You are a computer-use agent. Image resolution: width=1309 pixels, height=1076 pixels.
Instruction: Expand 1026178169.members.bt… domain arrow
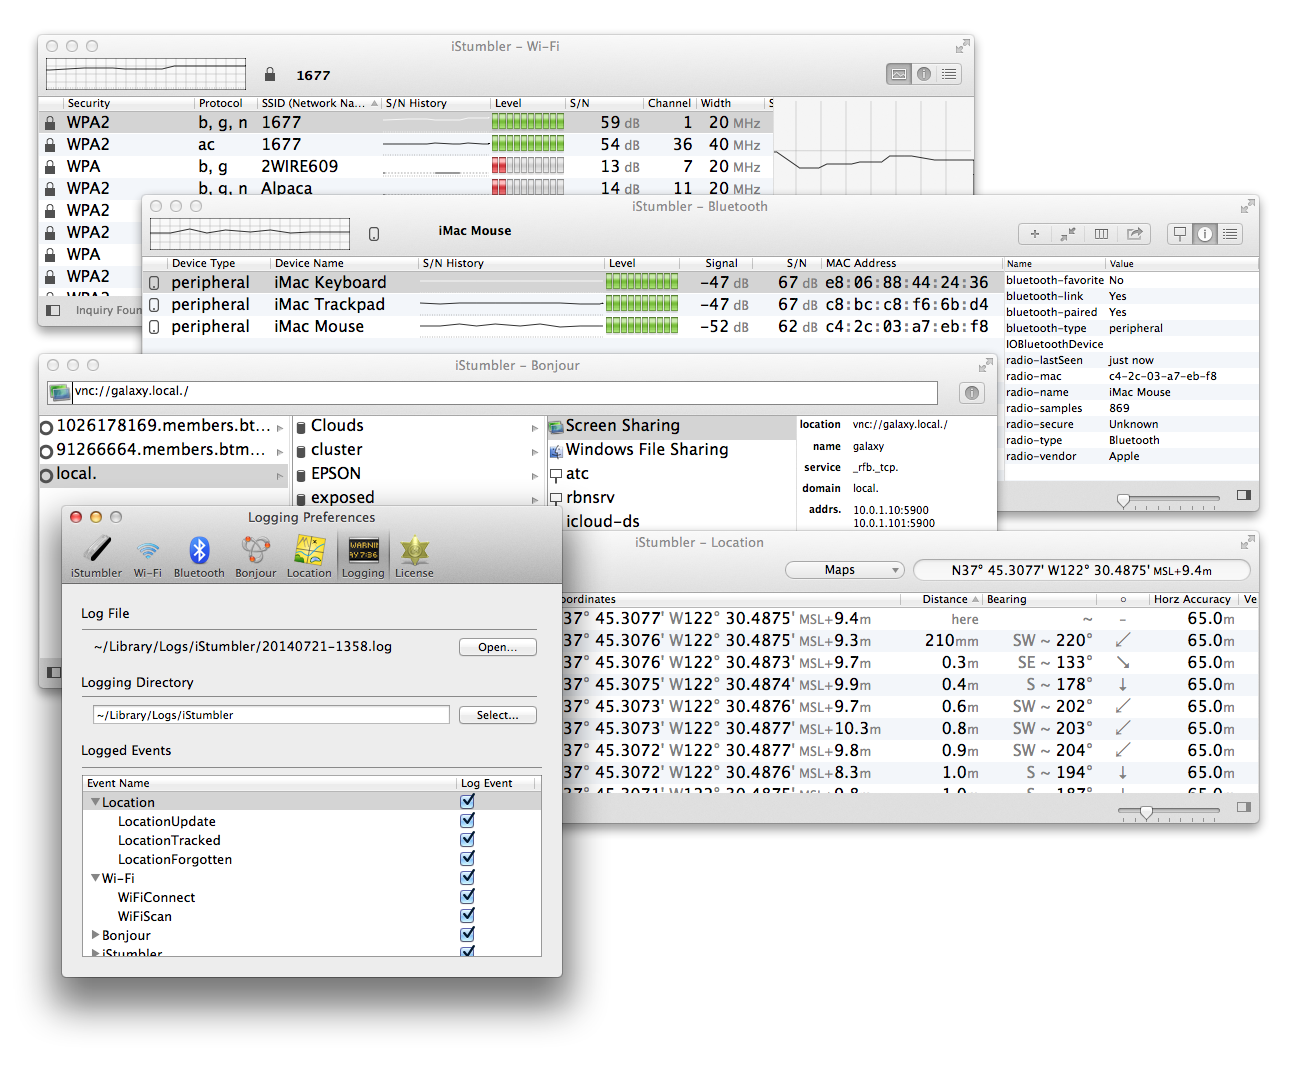click(280, 428)
